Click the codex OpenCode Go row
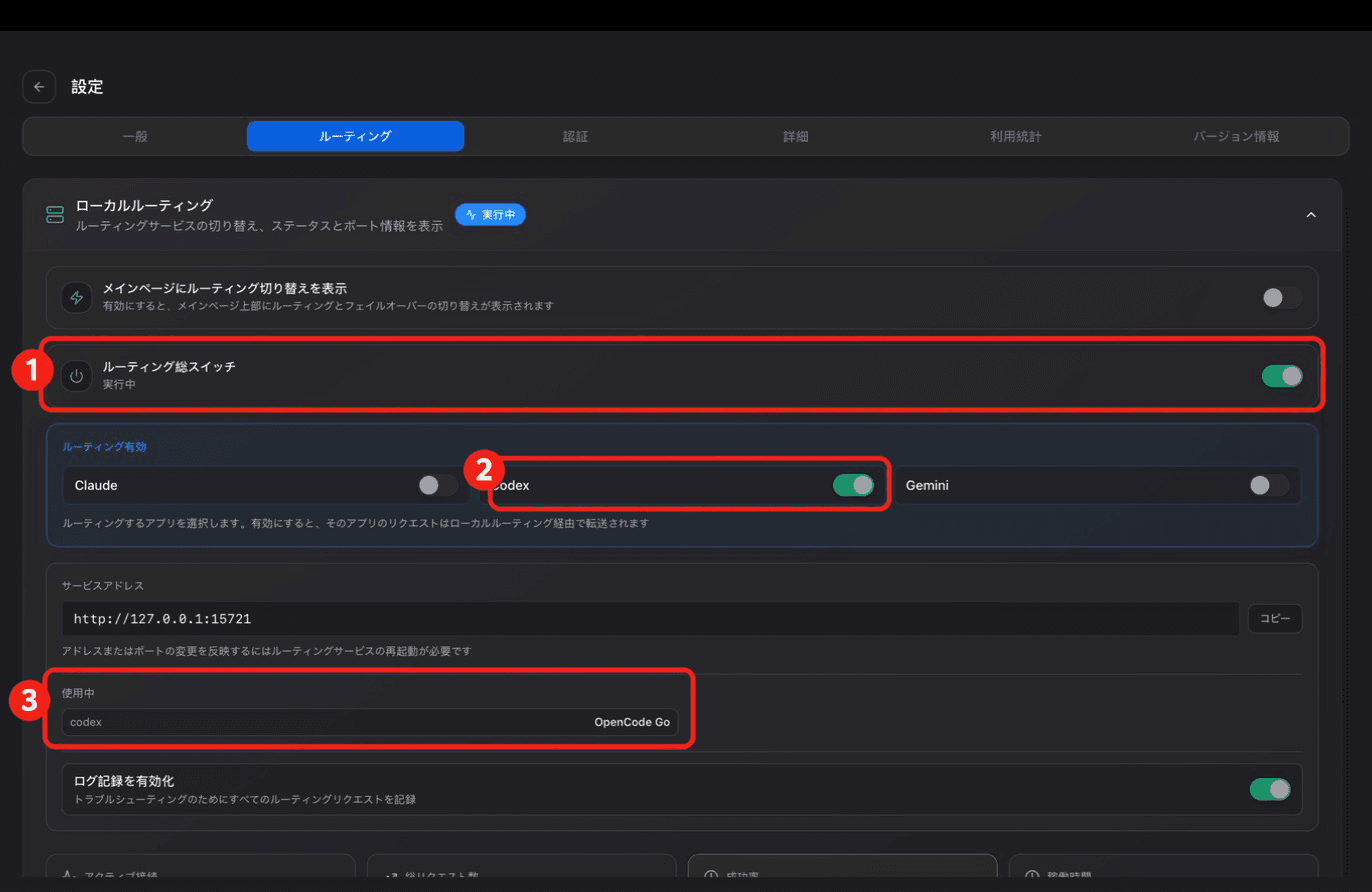 [370, 722]
